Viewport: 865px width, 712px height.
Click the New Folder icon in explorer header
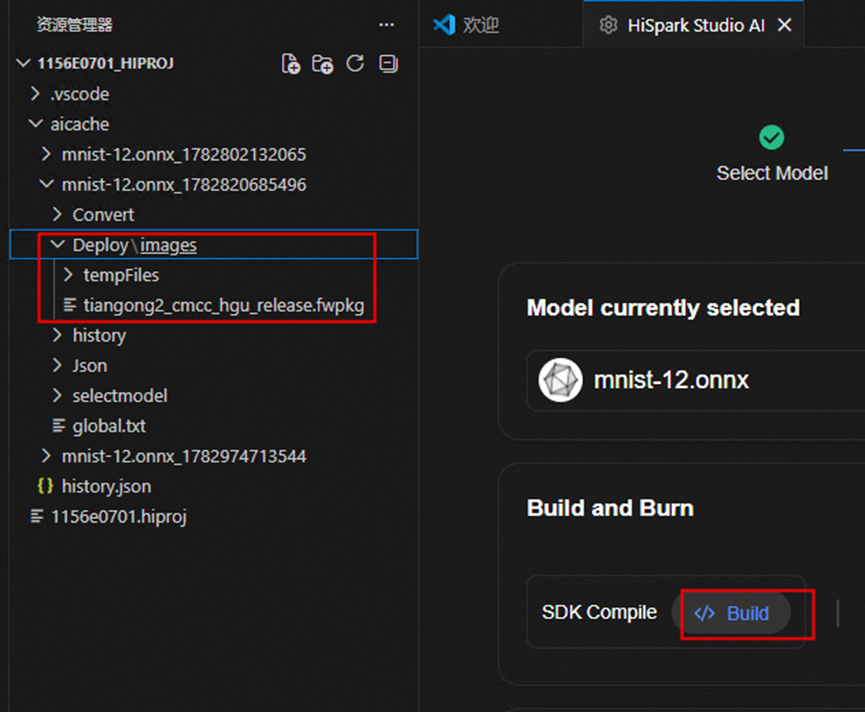pos(323,64)
